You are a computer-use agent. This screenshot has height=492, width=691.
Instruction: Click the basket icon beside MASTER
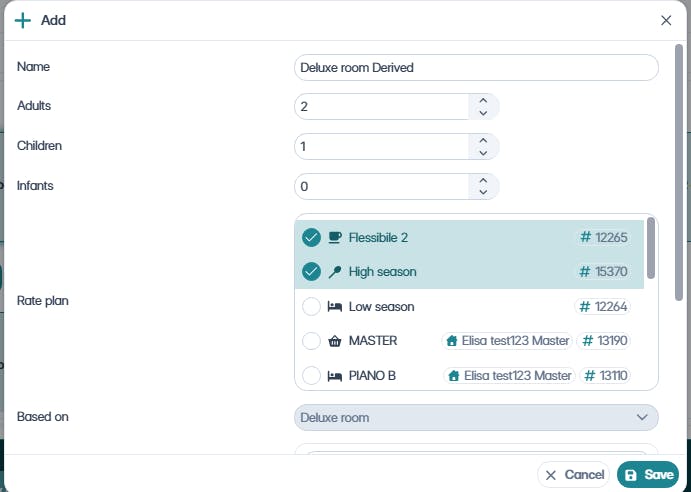(x=335, y=341)
